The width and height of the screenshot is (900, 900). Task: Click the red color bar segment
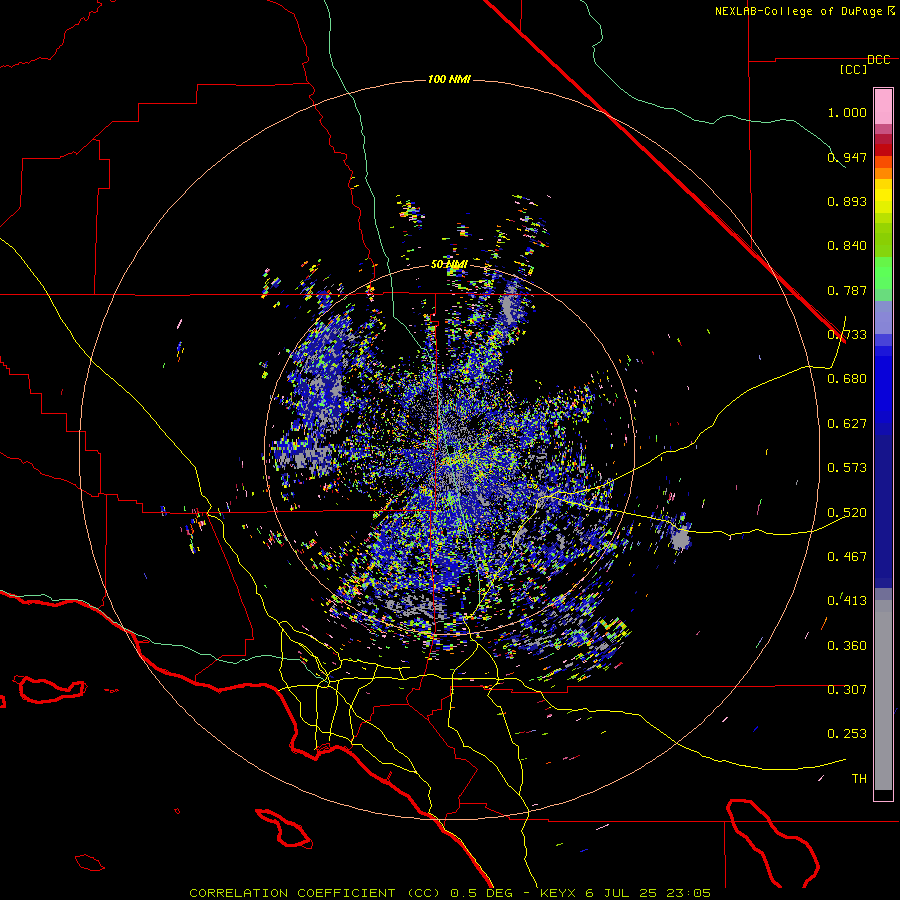pos(883,150)
